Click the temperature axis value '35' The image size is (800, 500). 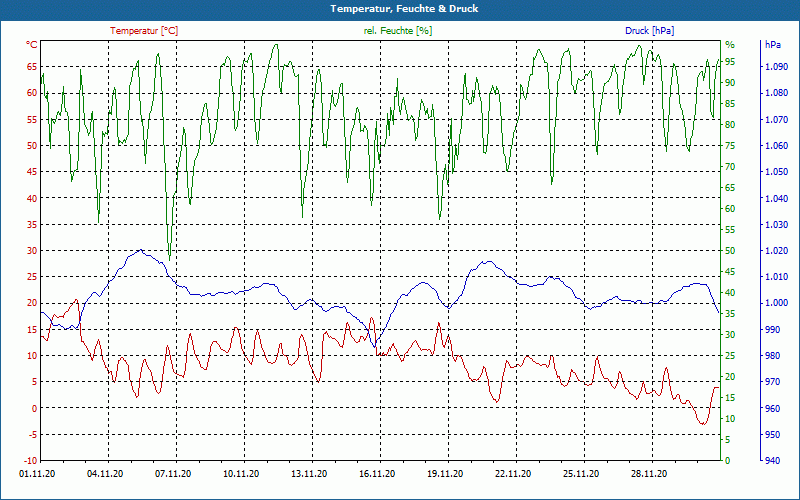point(32,224)
